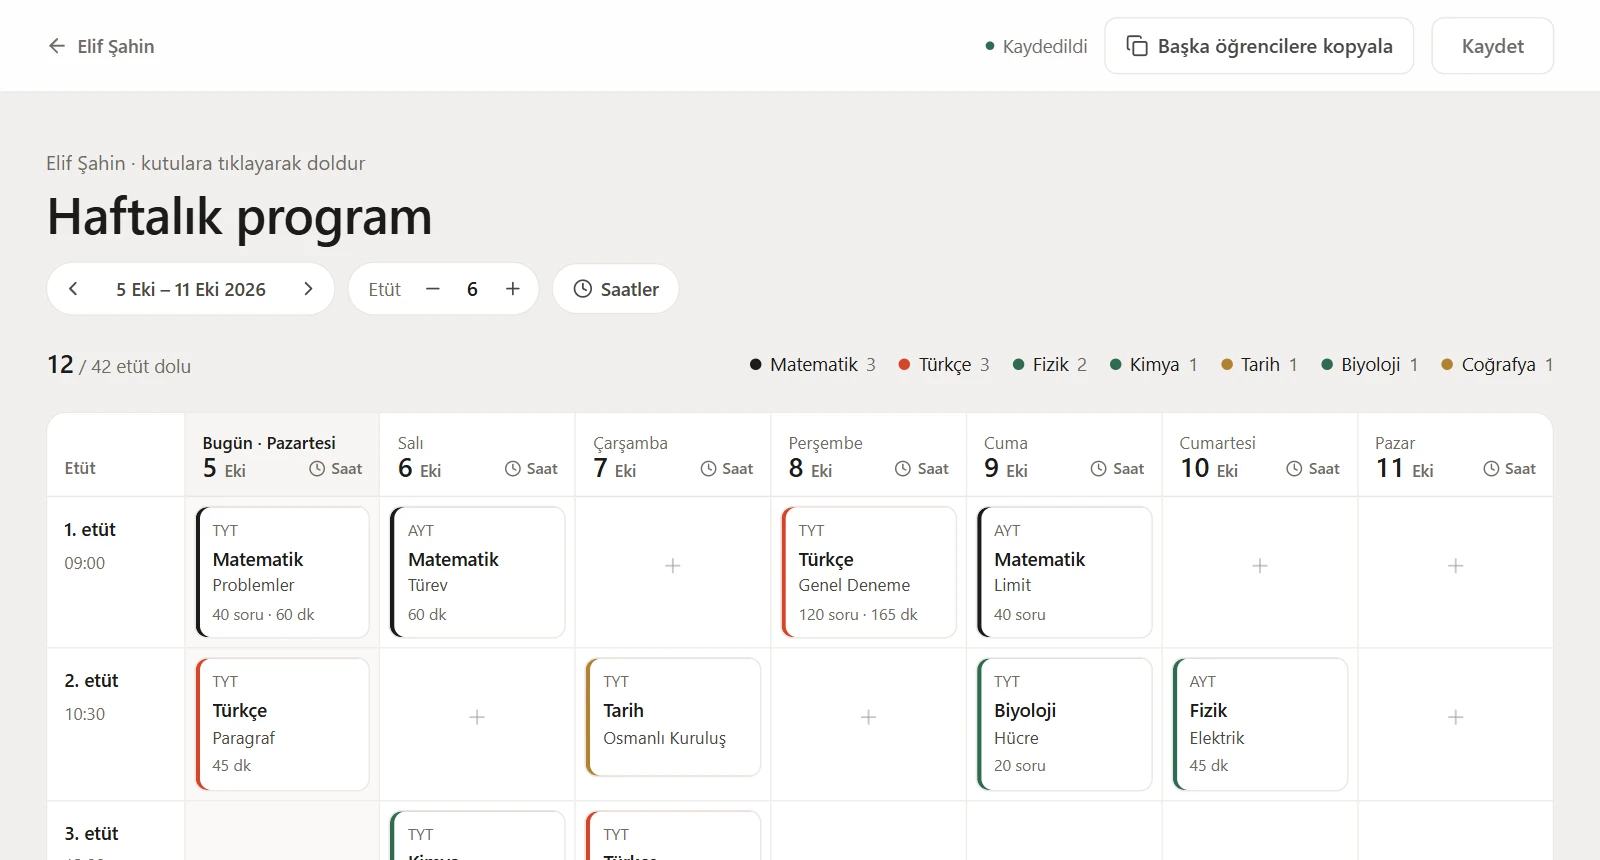
Task: Go back using the arrow beside Elif Şahin
Action: [57, 46]
